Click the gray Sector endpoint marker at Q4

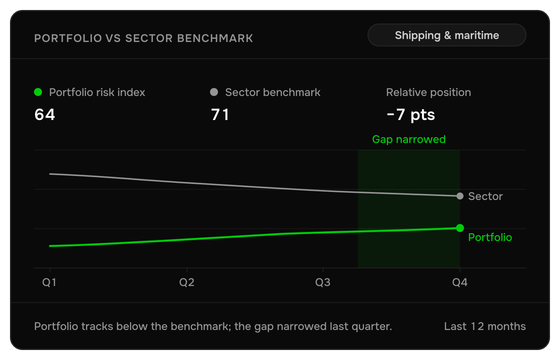click(x=460, y=196)
